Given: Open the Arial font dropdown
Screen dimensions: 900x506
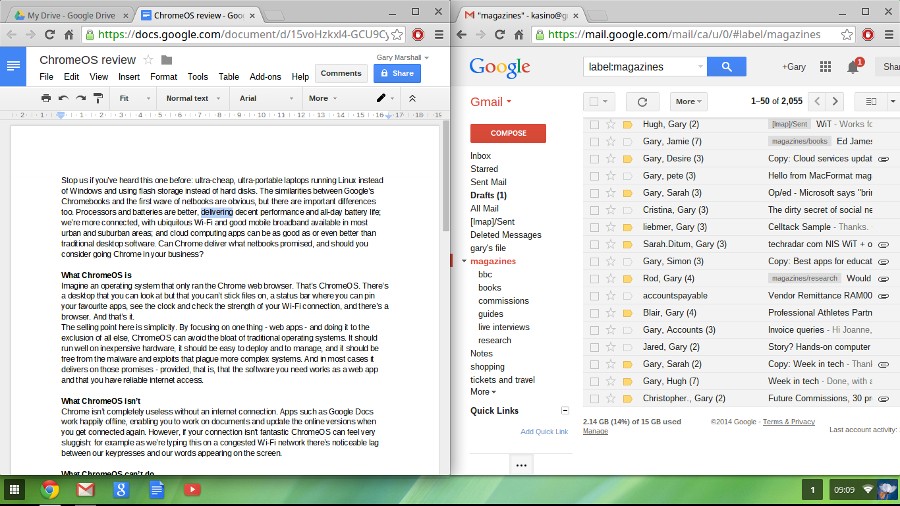Looking at the screenshot, I should tap(264, 98).
